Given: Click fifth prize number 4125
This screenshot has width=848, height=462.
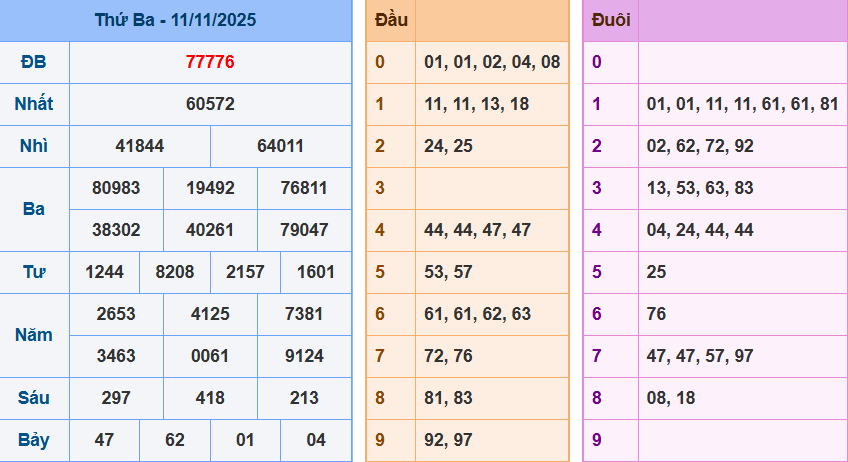Looking at the screenshot, I should click(x=210, y=314).
